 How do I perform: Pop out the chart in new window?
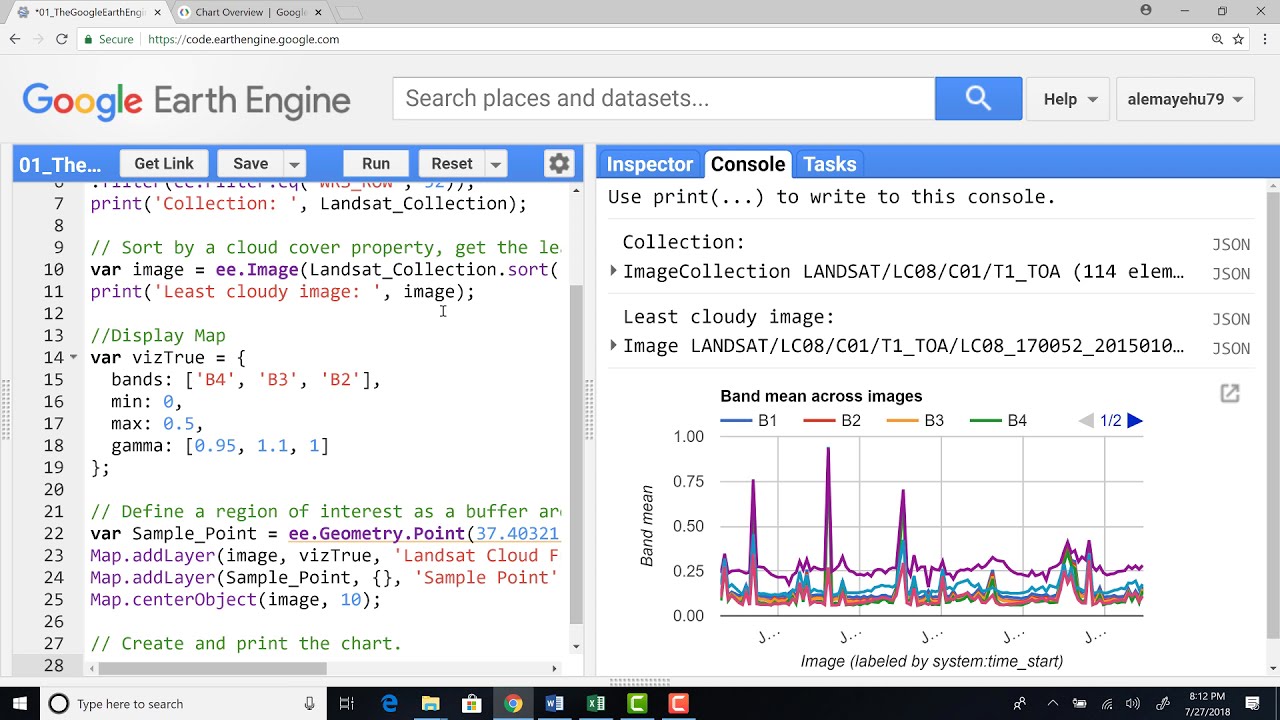tap(1230, 394)
